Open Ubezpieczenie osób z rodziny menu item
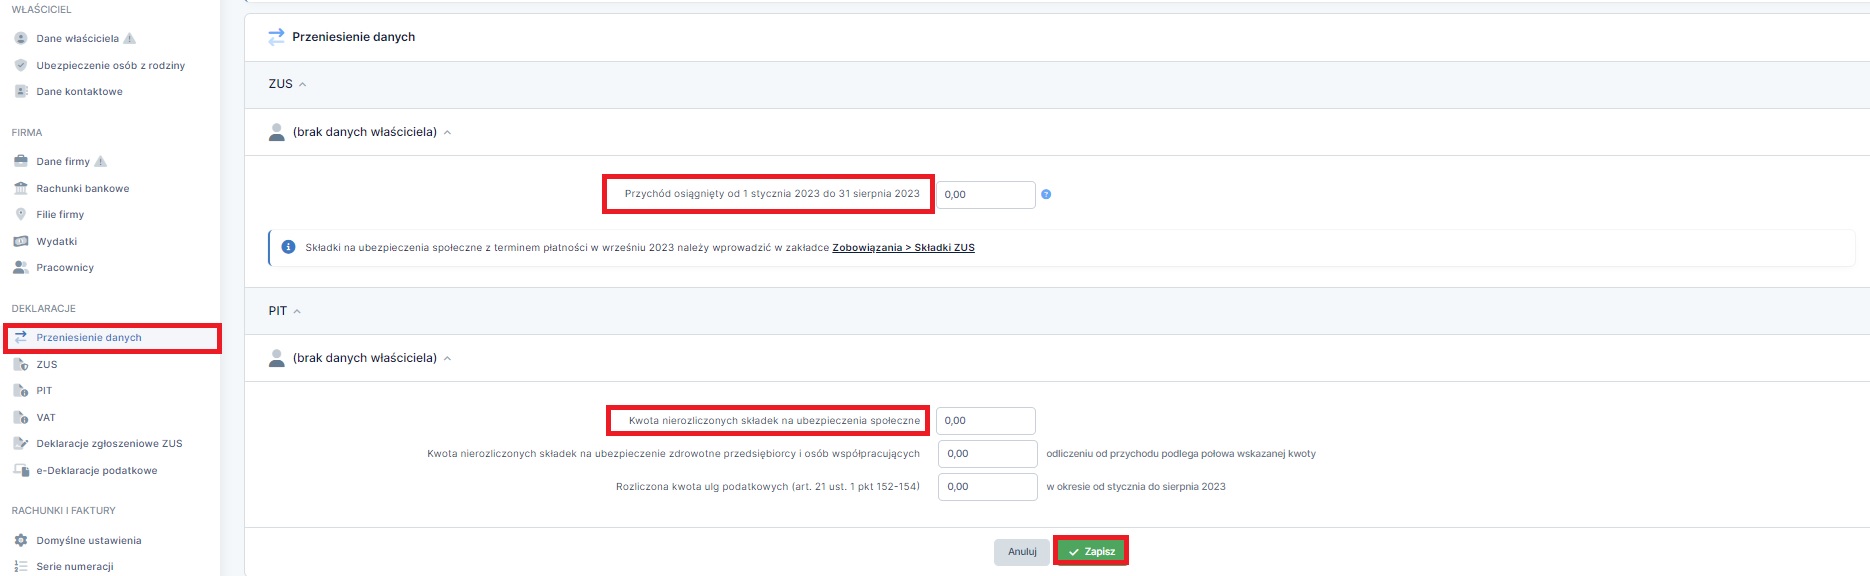Viewport: 1870px width, 576px height. 111,65
